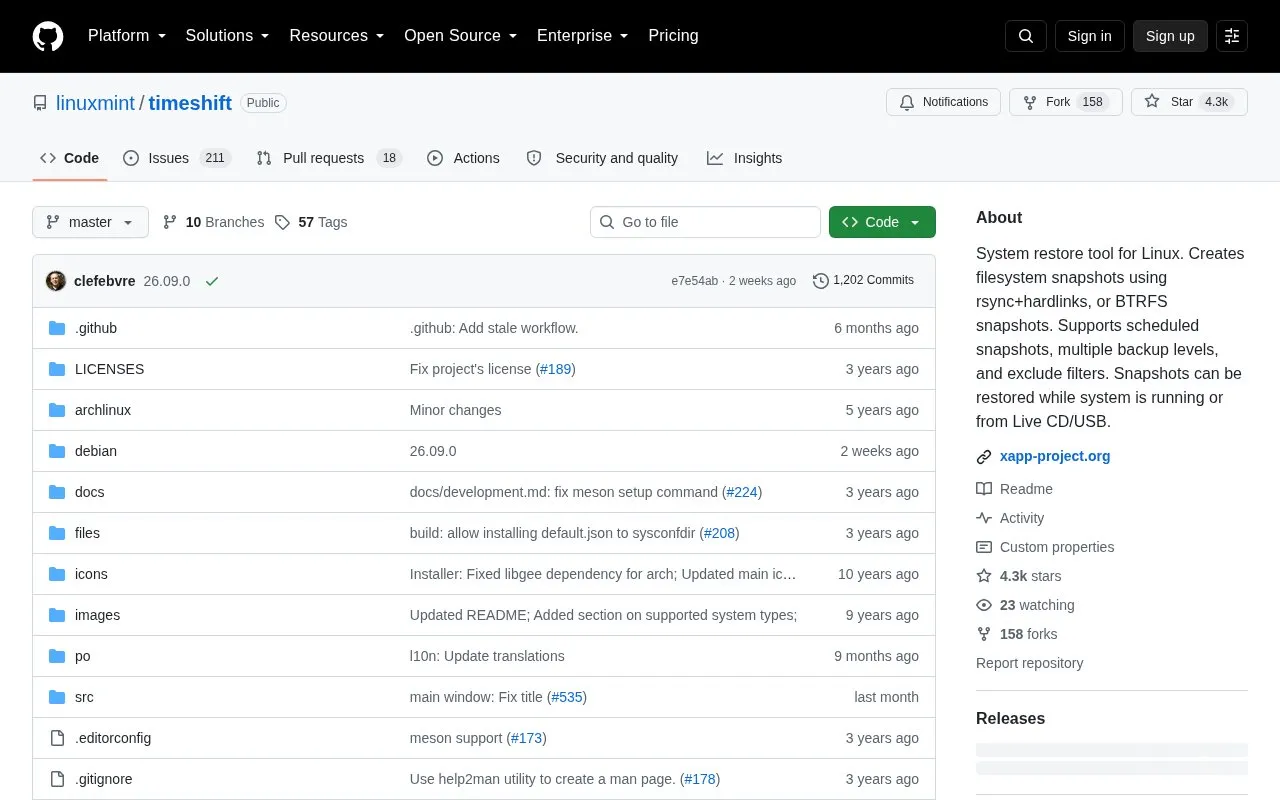Click the star icon next to 4.3k stars
This screenshot has height=800, width=1280.
pos(984,576)
